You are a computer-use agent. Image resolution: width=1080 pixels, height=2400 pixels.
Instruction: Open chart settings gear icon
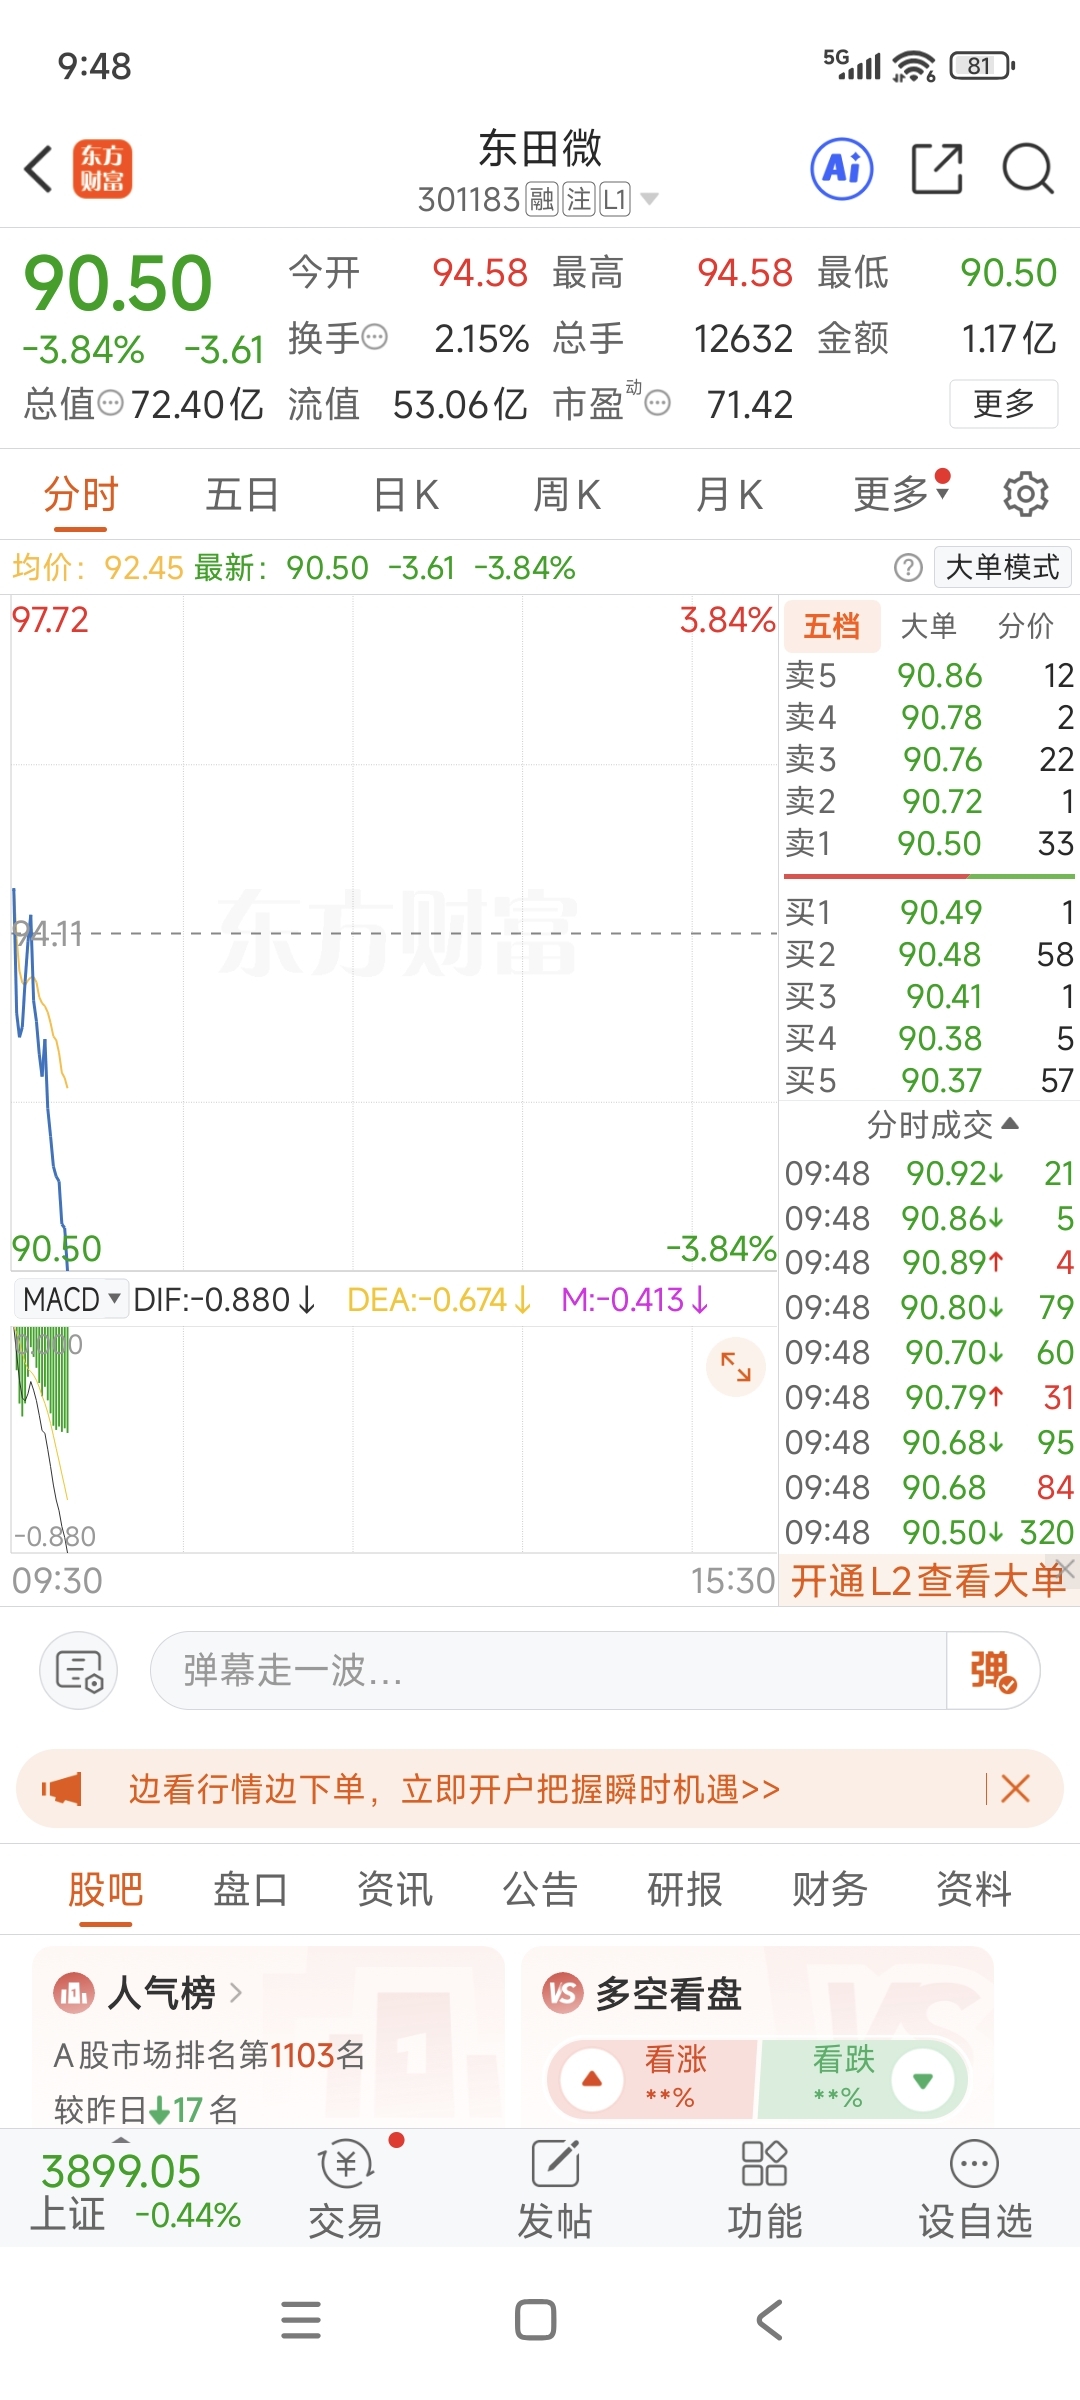click(1026, 494)
